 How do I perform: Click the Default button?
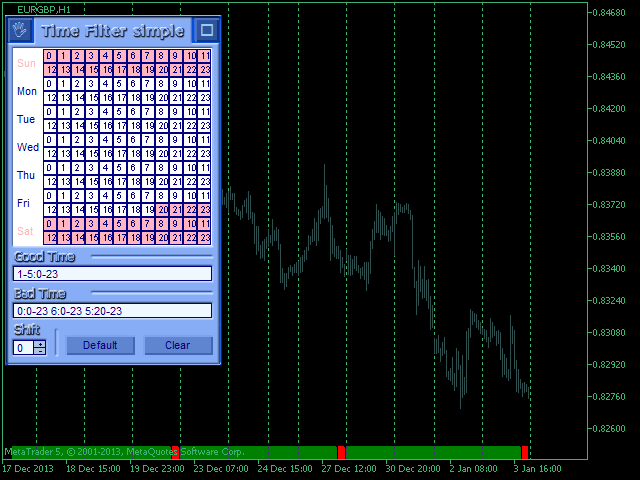click(x=100, y=345)
